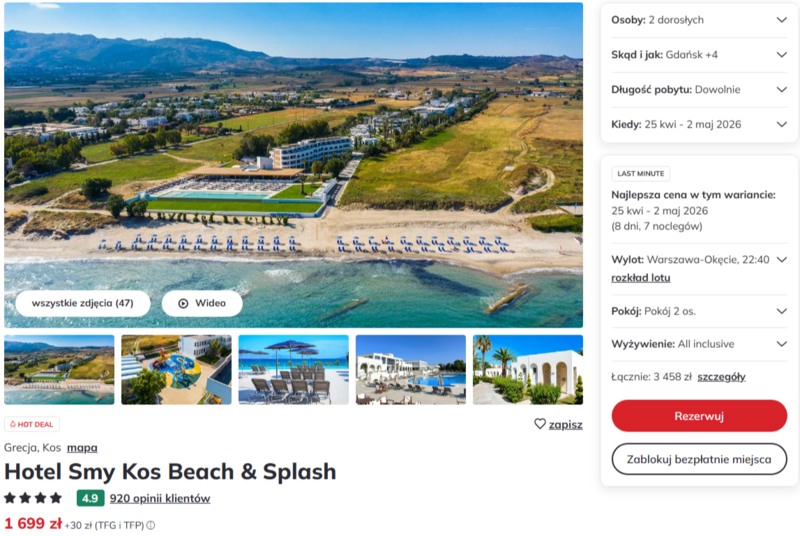Click the play icon on Wideo button
The width and height of the screenshot is (800, 536).
point(183,303)
